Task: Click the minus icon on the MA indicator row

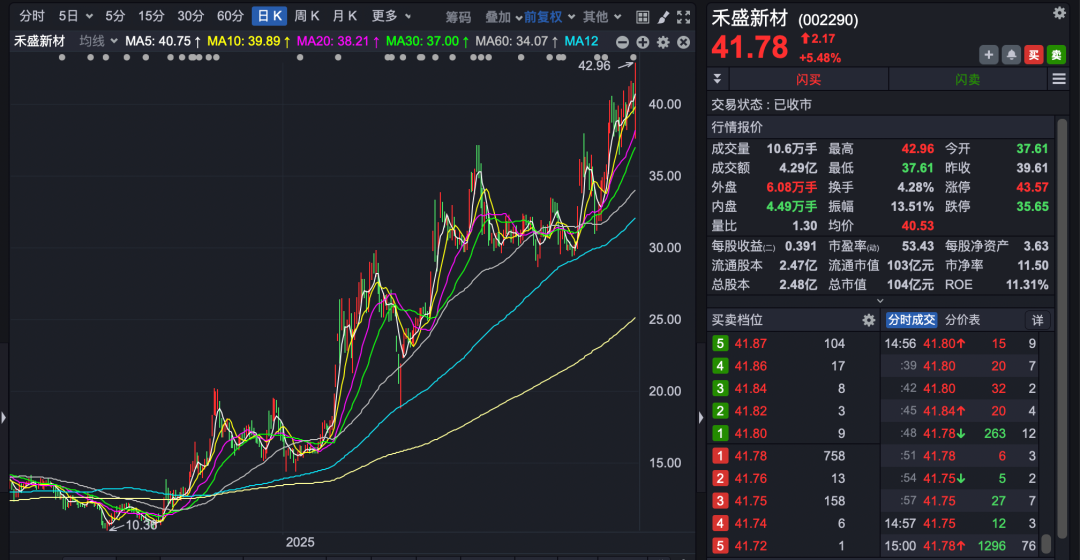Action: (x=623, y=41)
